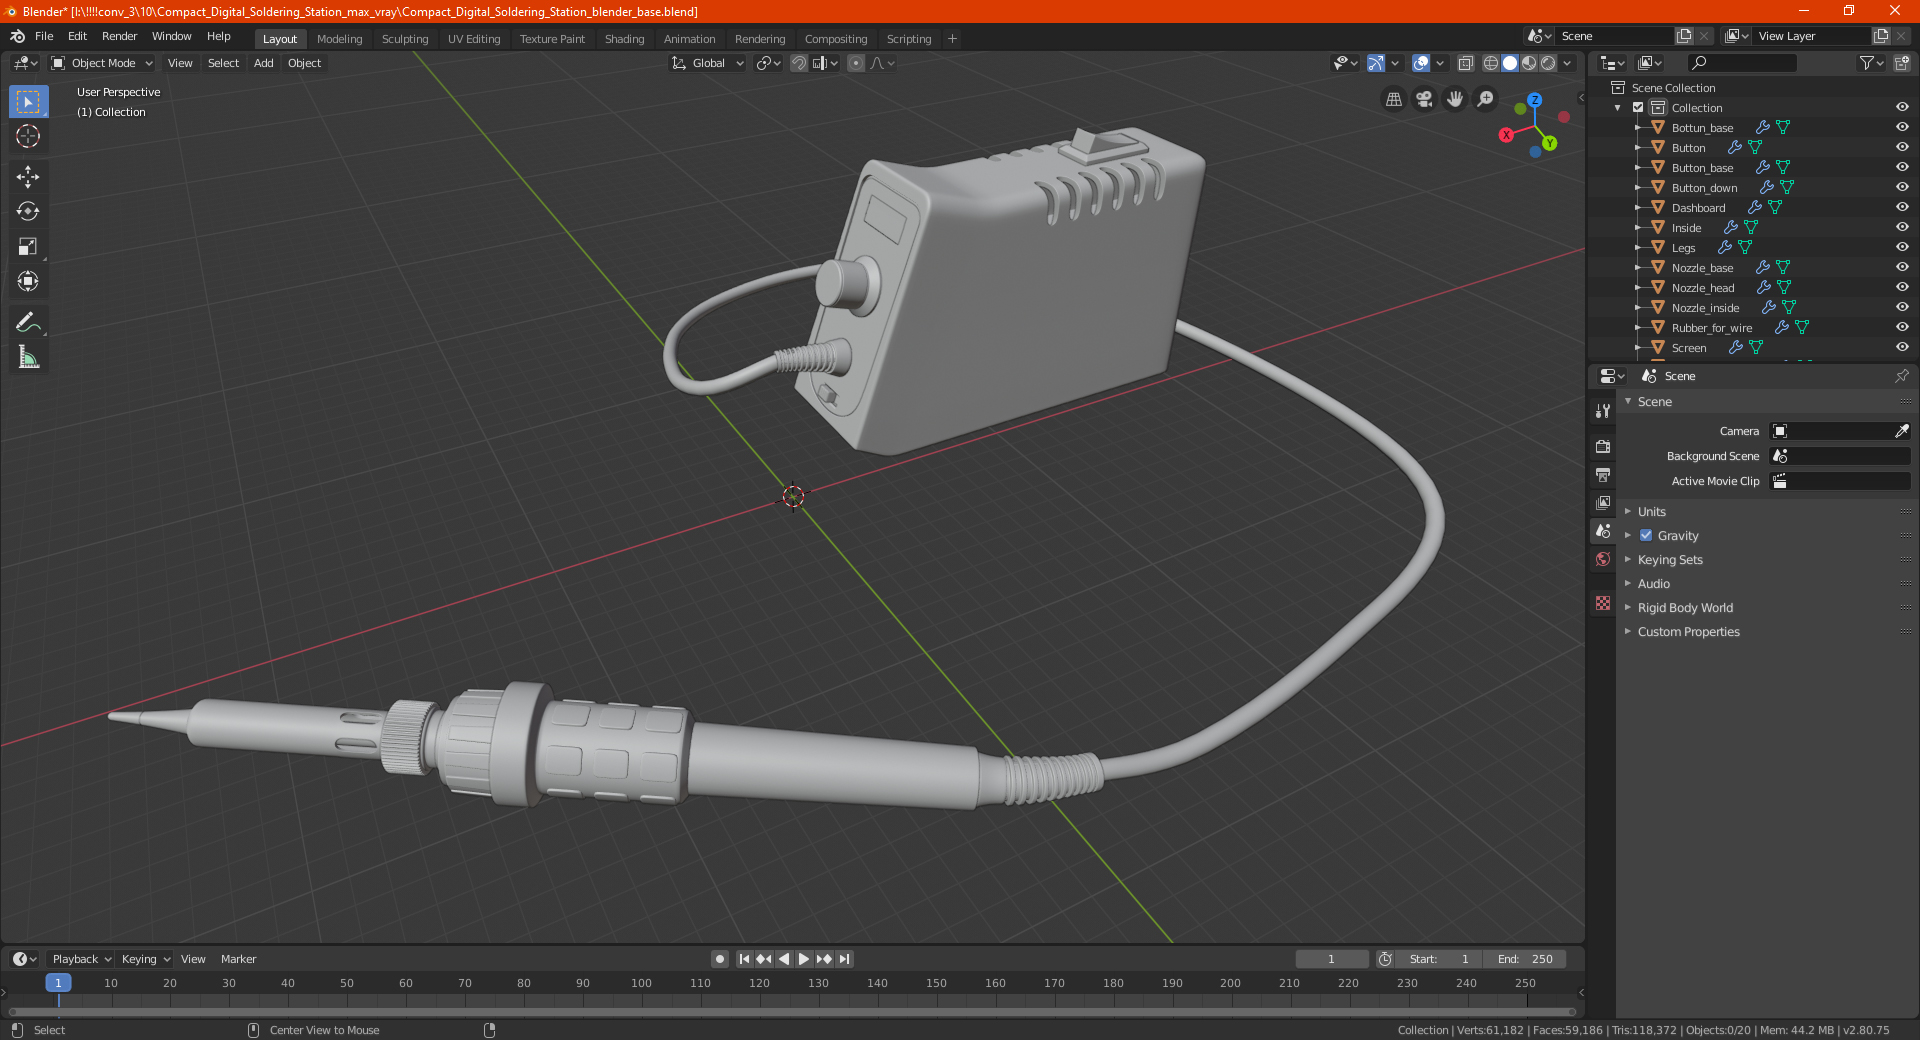Expand the Rigid Body World panel
Viewport: 1920px width, 1040px height.
pos(1685,608)
